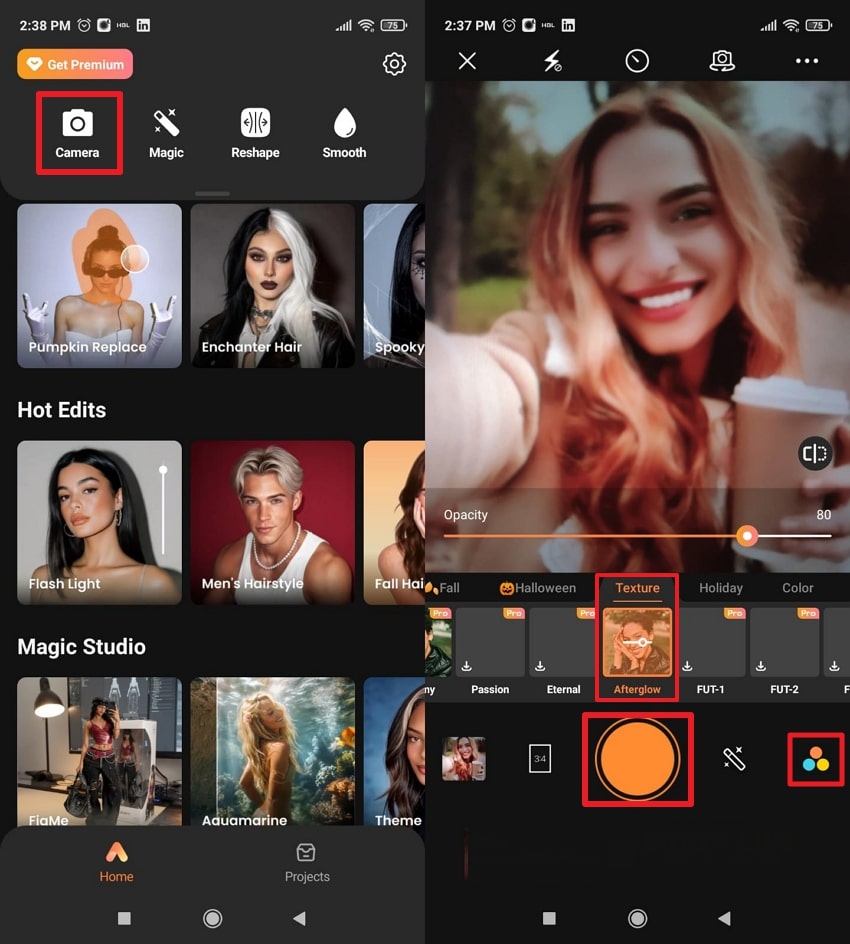Open the Pumpkin Replace template

pyautogui.click(x=99, y=285)
